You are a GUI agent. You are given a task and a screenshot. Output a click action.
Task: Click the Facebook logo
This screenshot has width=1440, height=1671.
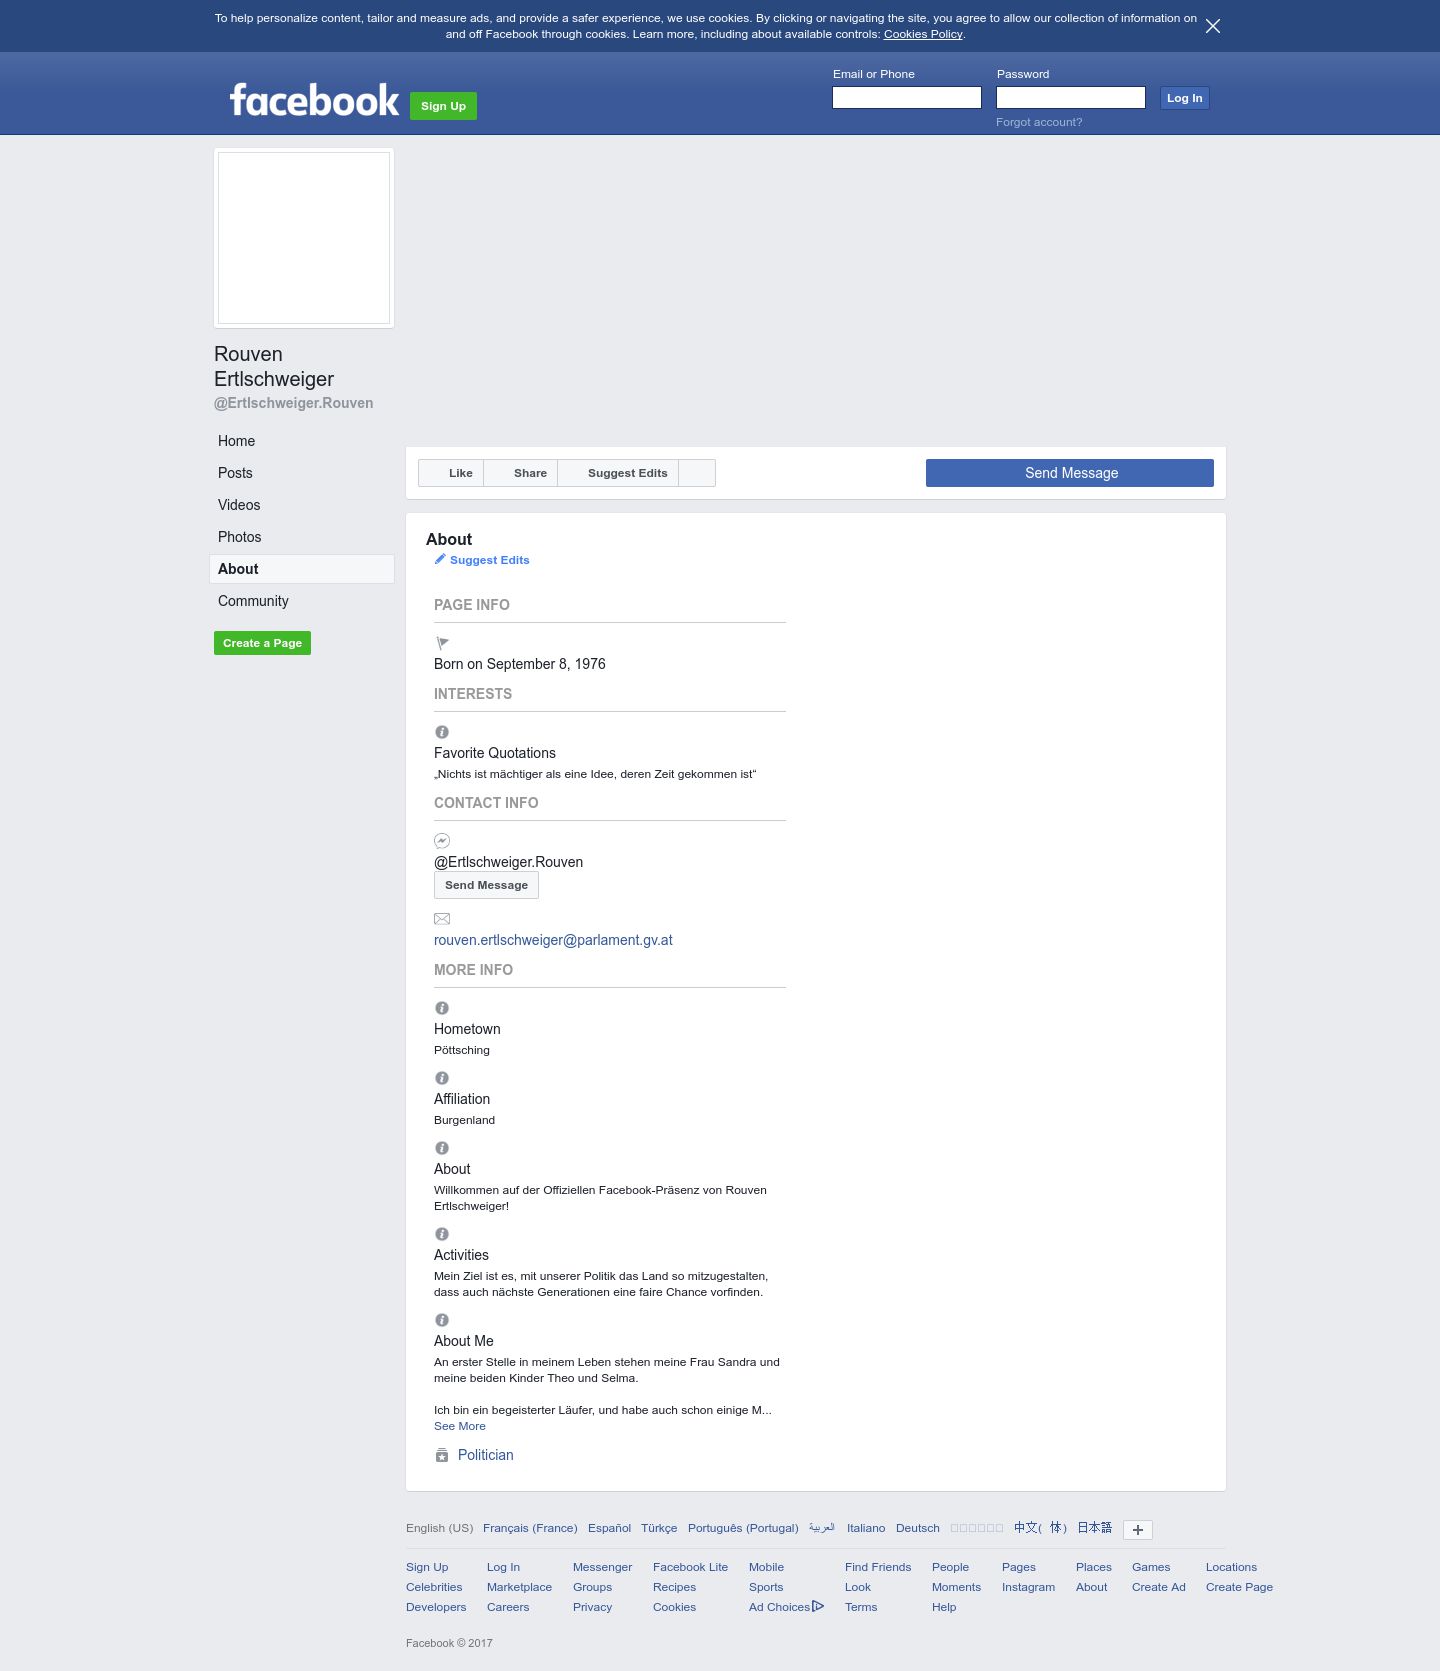[314, 101]
